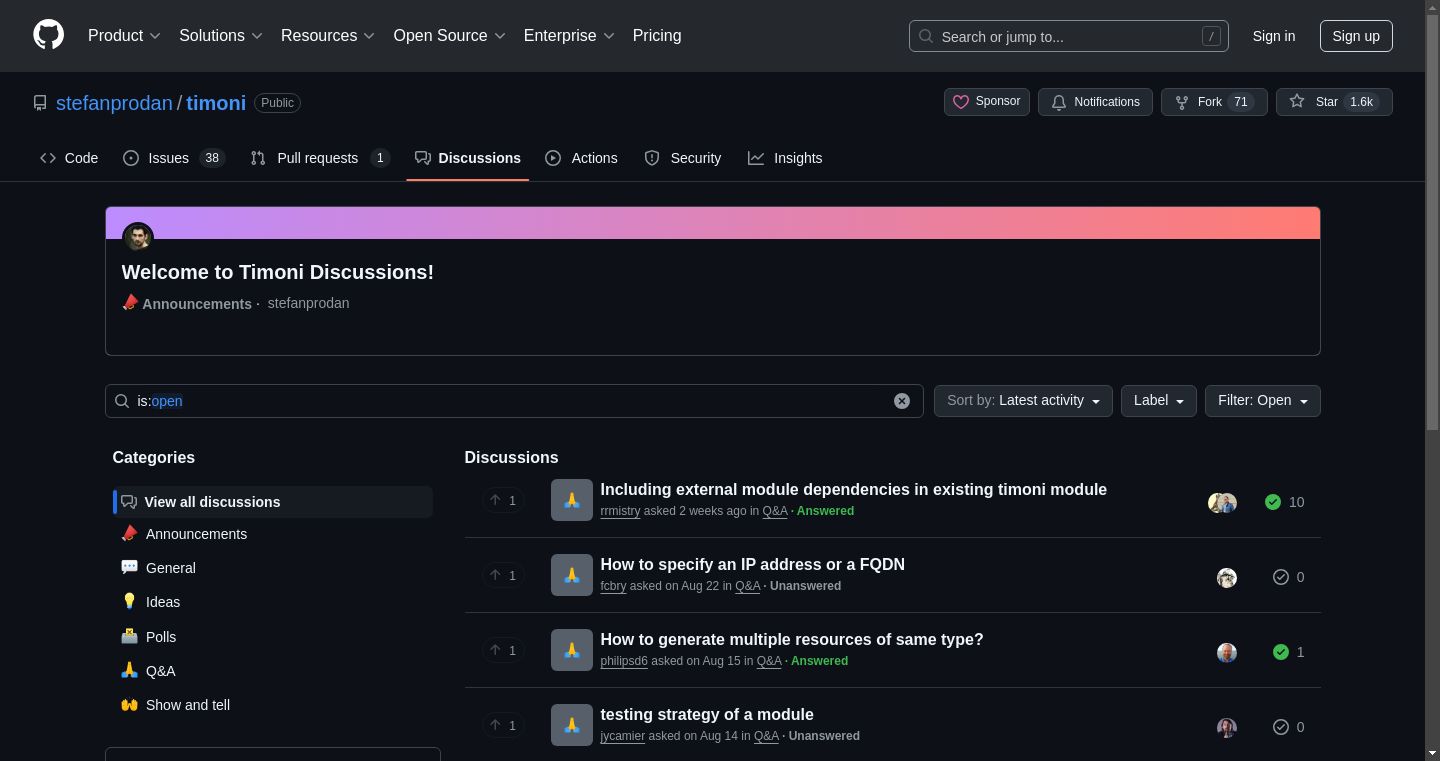Expand the Solutions menu
The height and width of the screenshot is (761, 1440).
tap(221, 35)
